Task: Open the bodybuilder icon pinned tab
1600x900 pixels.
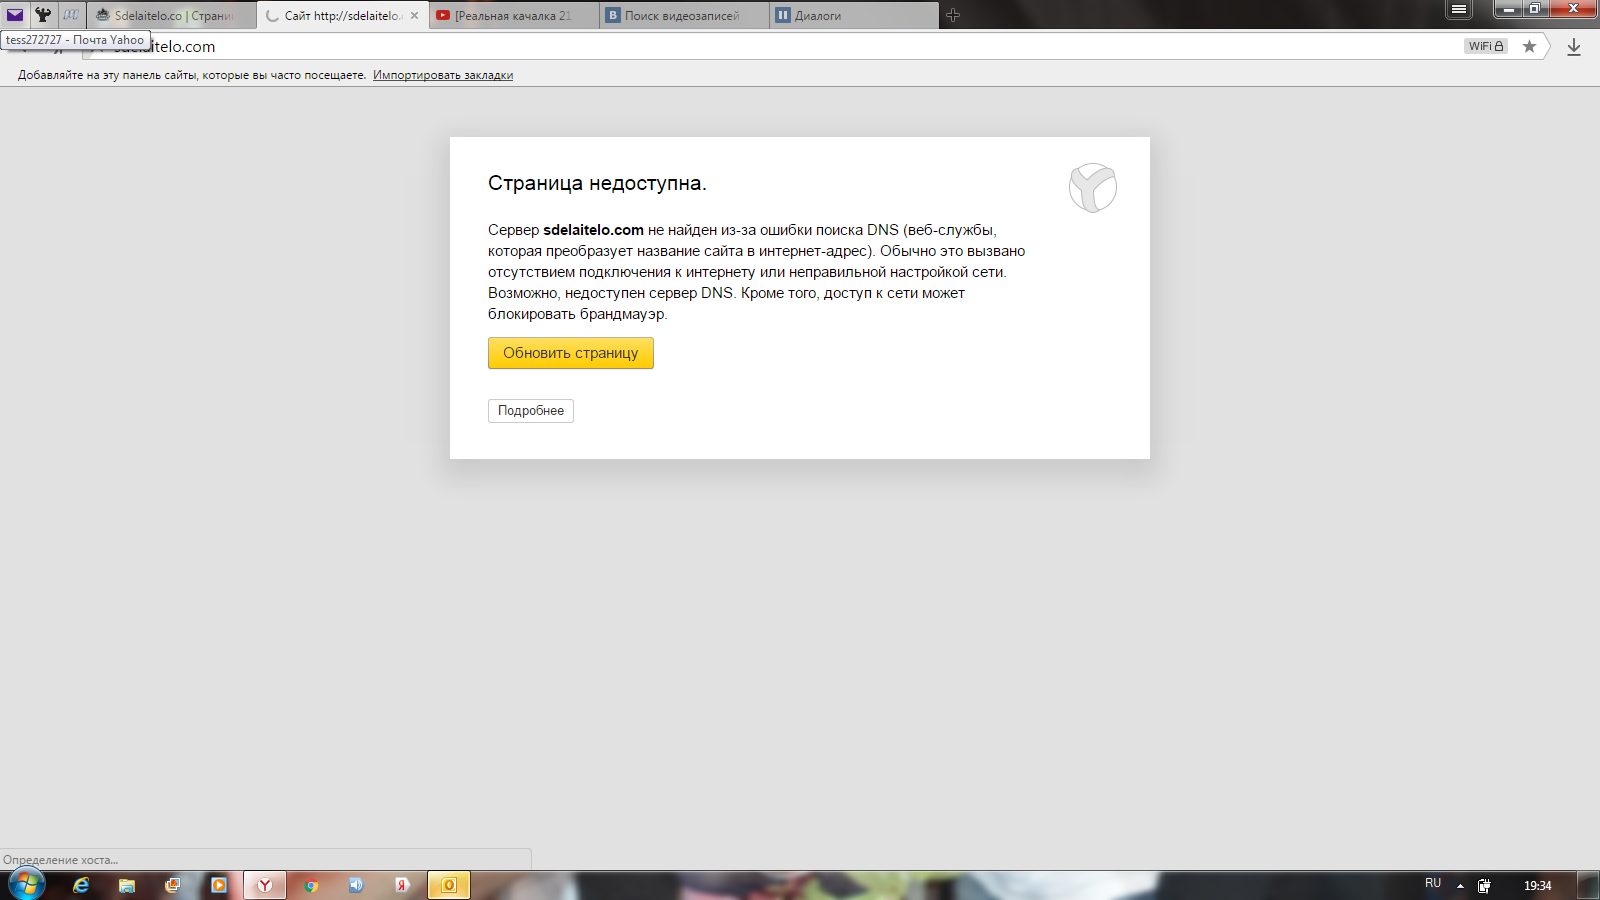Action: [x=43, y=15]
